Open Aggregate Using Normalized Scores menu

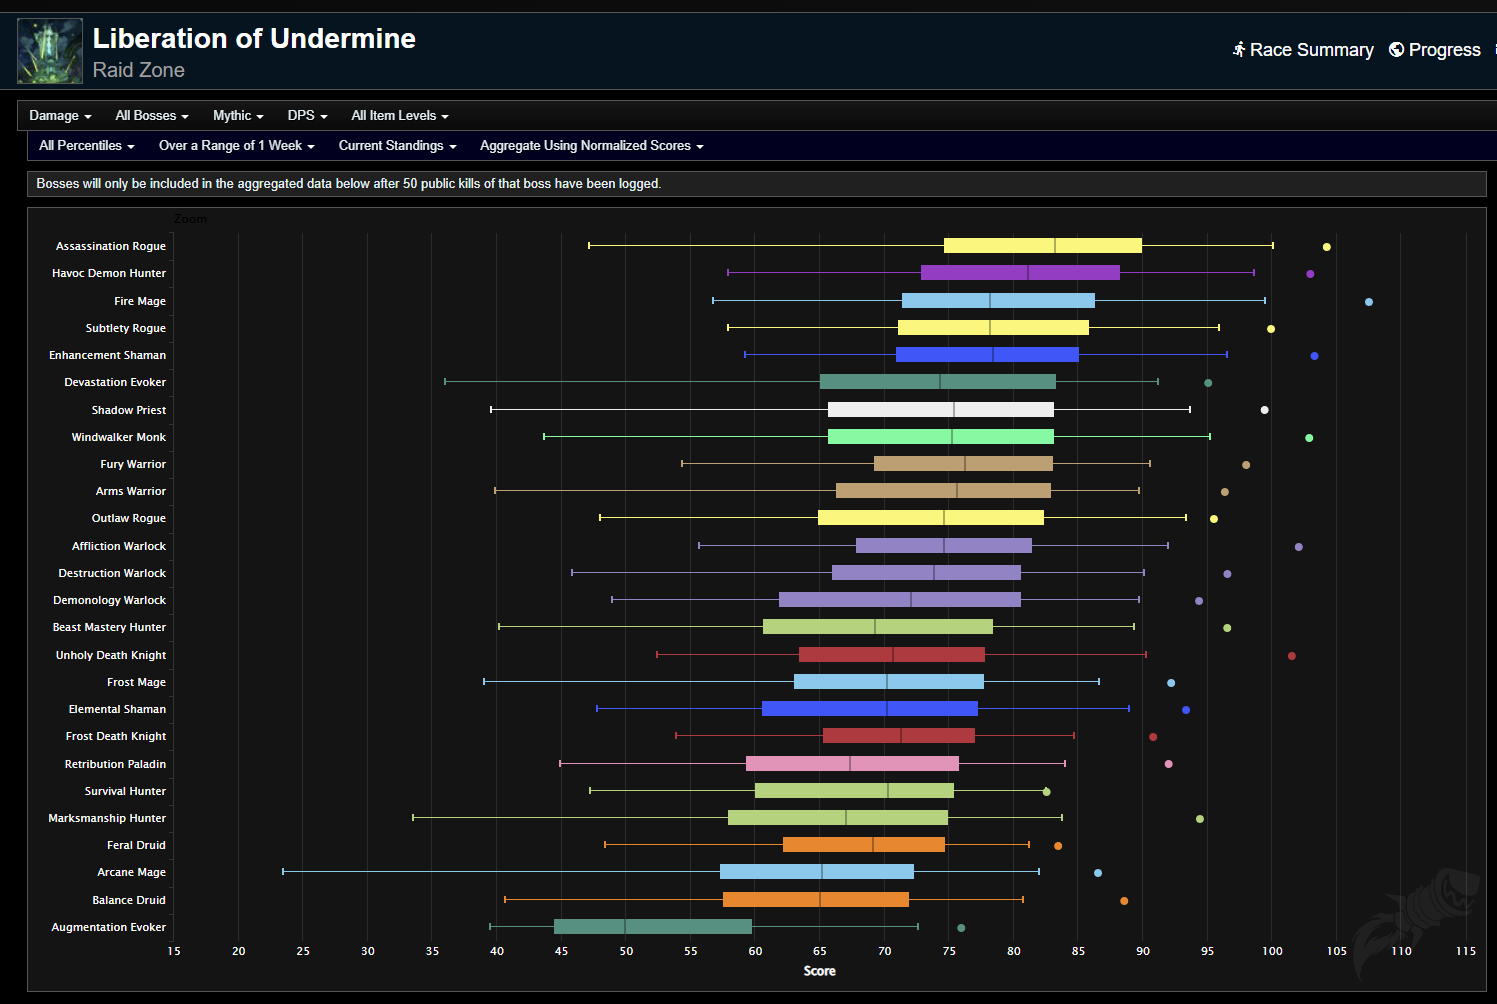tap(591, 146)
